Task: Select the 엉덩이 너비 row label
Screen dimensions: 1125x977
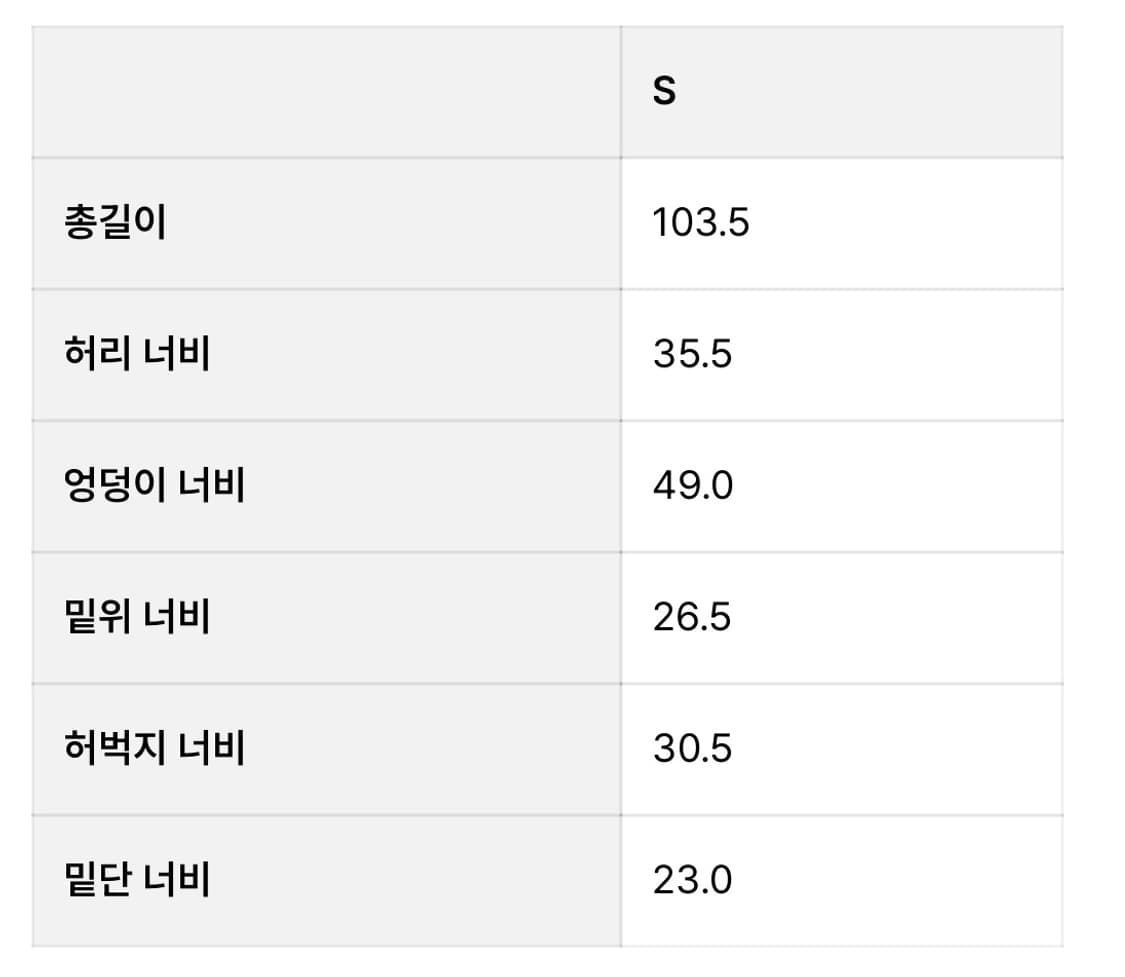Action: [x=154, y=486]
